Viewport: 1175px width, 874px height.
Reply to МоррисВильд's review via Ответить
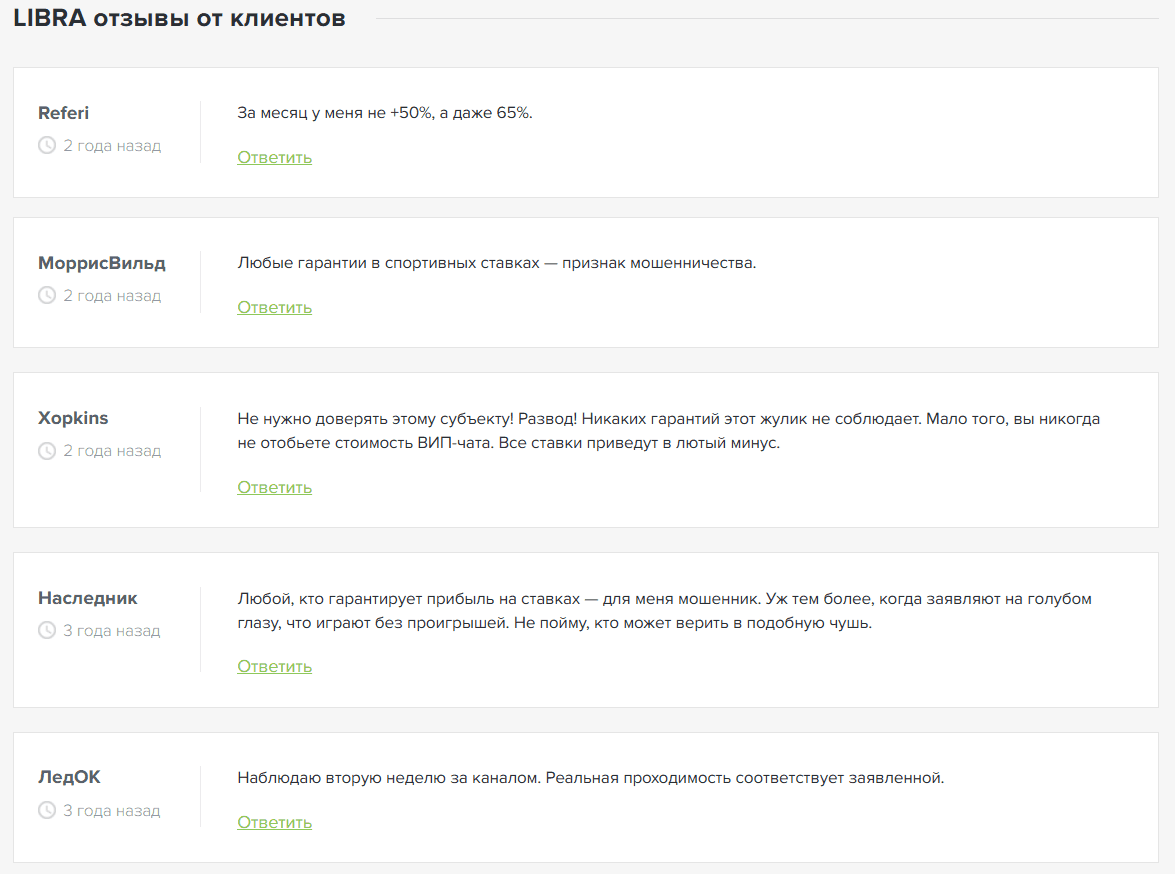(274, 307)
